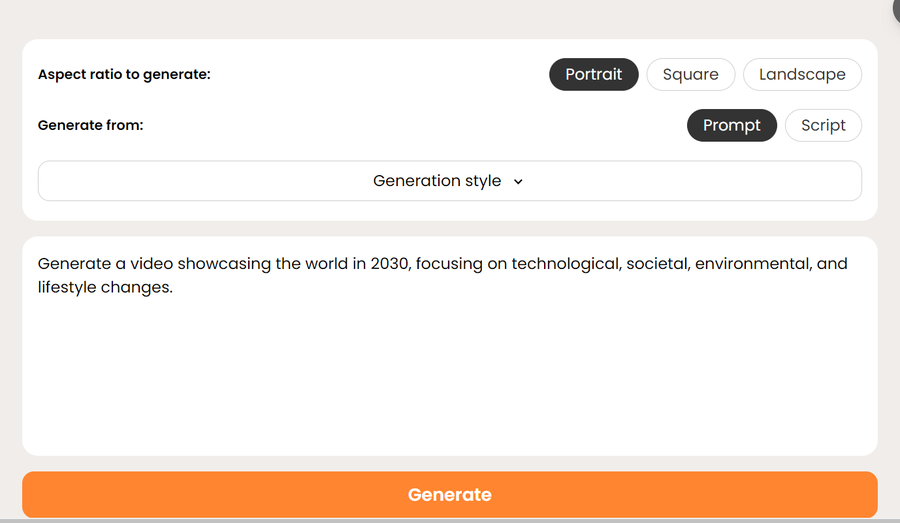Choose the Square aspect ratio option
This screenshot has height=523, width=900.
point(690,75)
